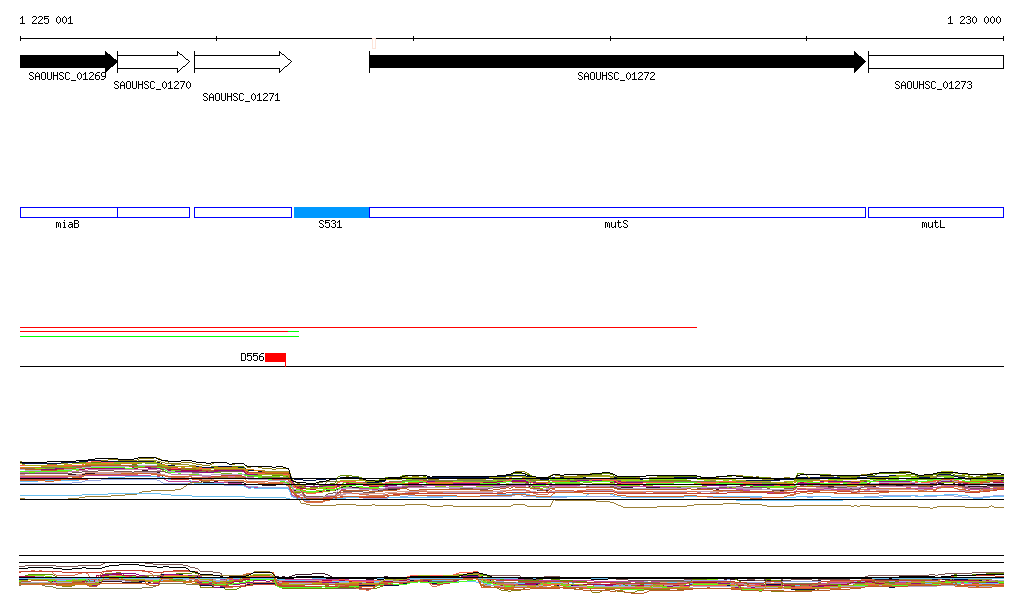The image size is (1024, 611).
Task: Click the mutL text label
Action: click(x=933, y=224)
